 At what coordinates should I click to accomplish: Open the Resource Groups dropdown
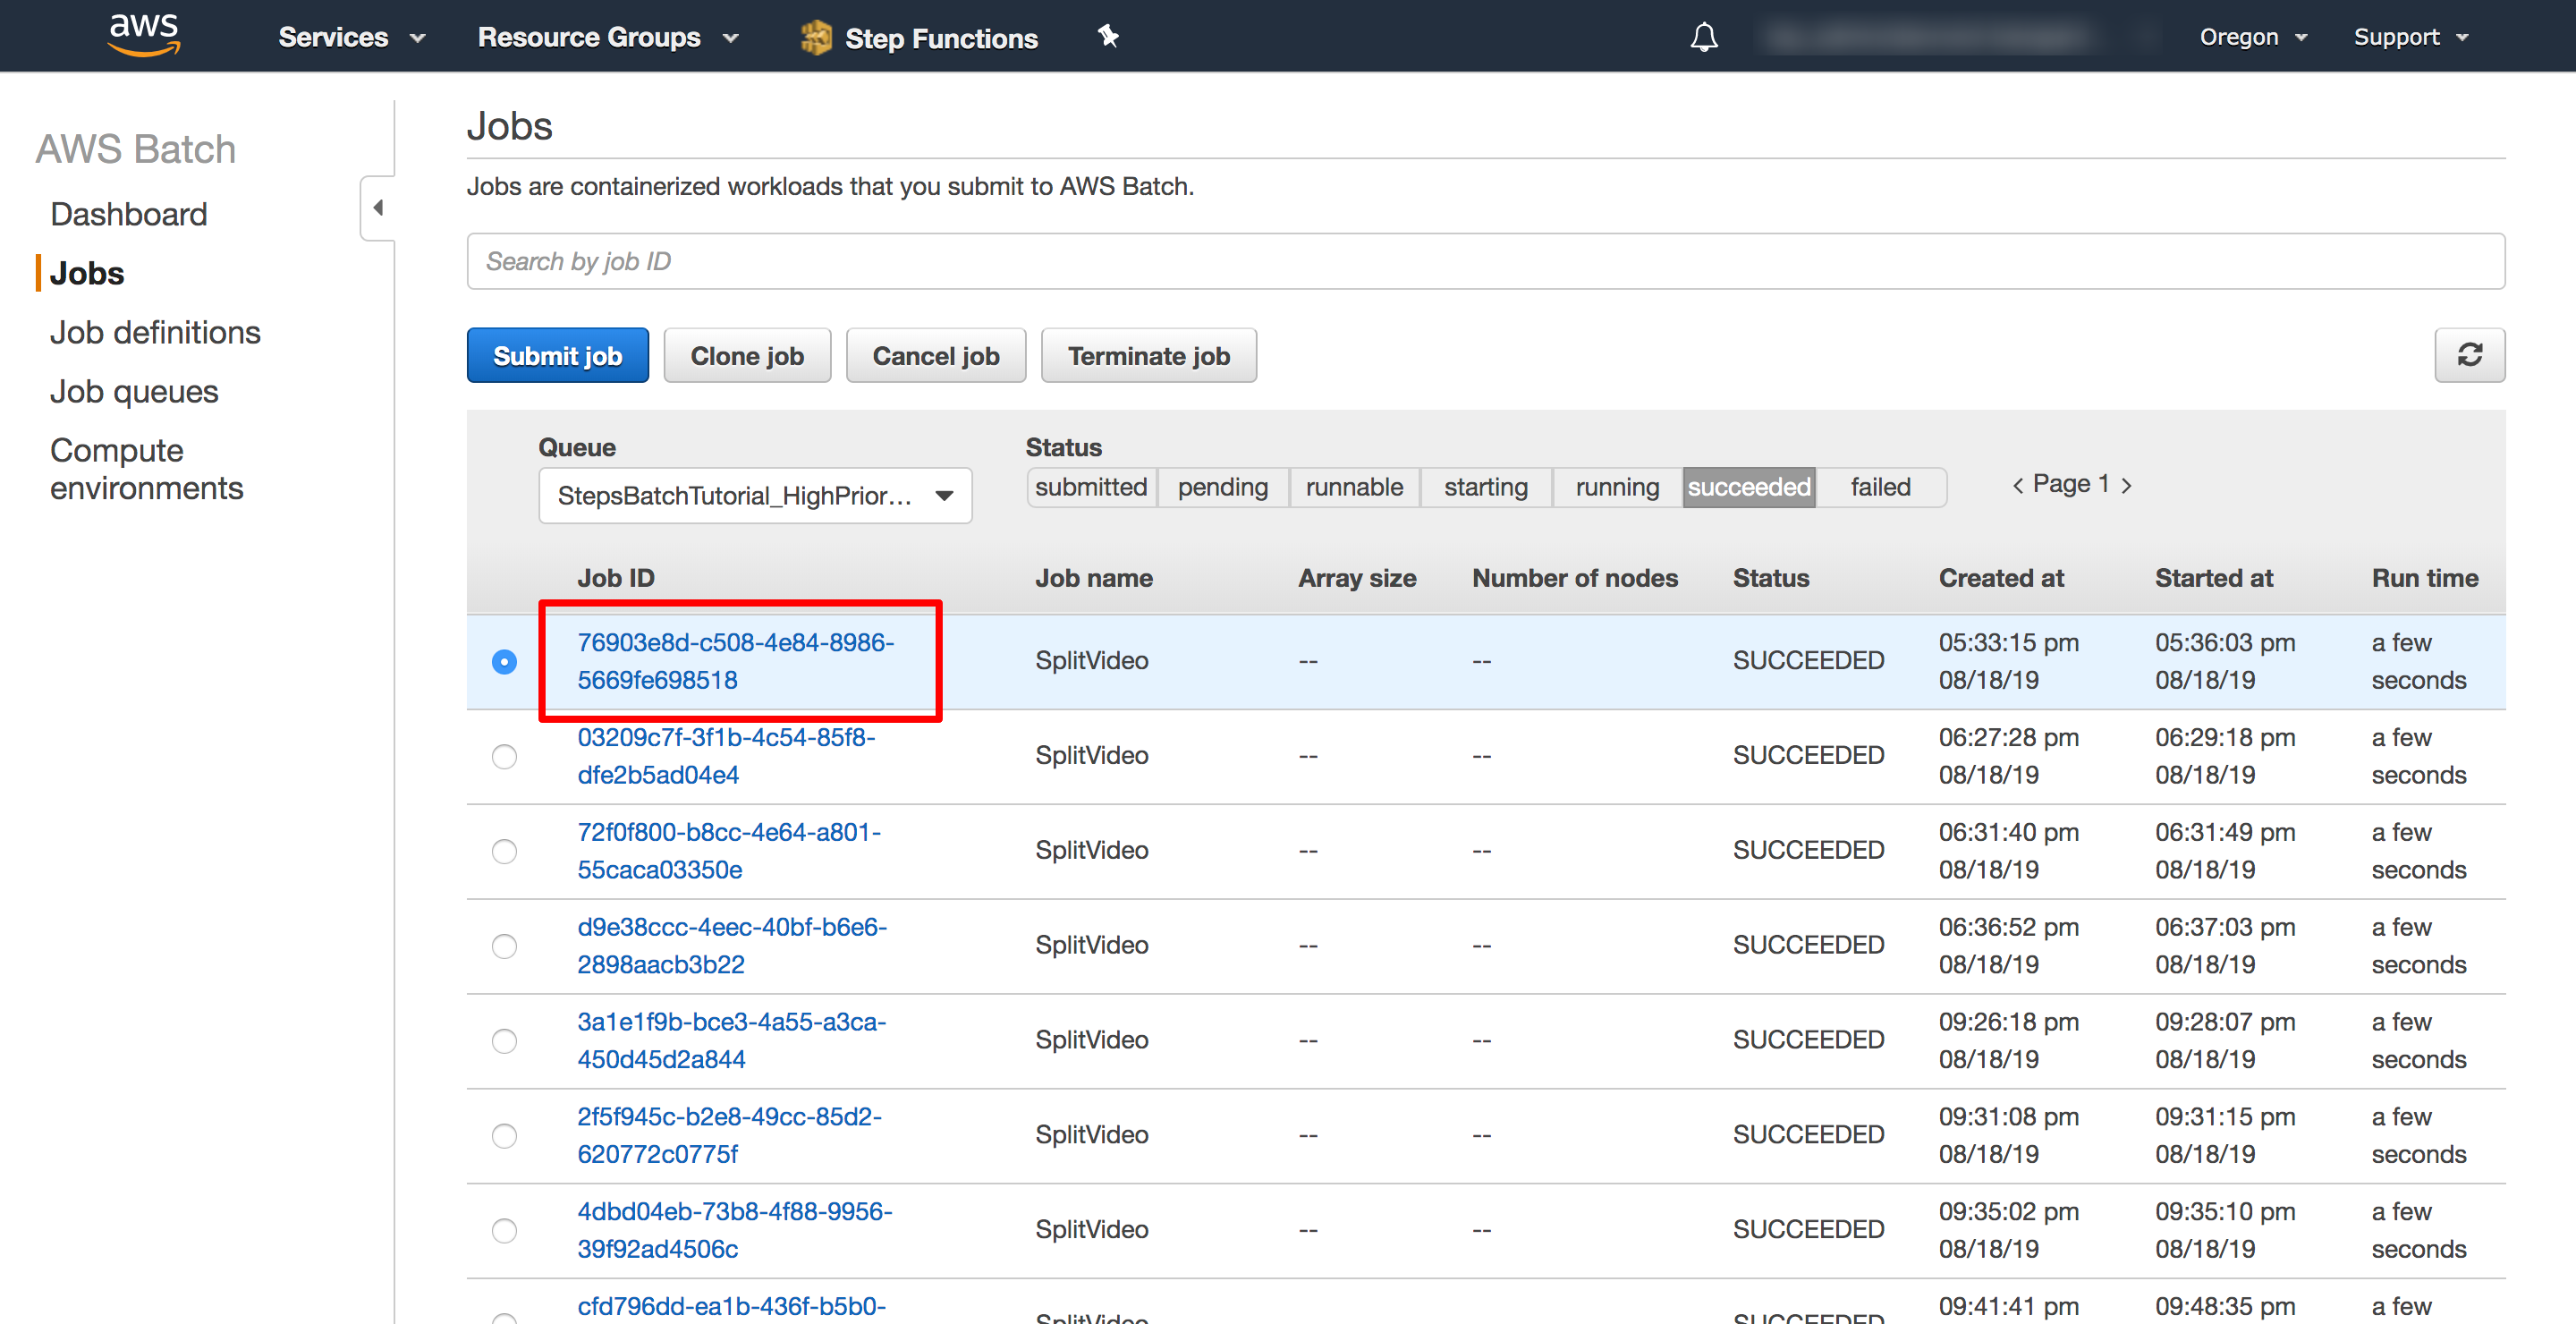click(x=608, y=37)
